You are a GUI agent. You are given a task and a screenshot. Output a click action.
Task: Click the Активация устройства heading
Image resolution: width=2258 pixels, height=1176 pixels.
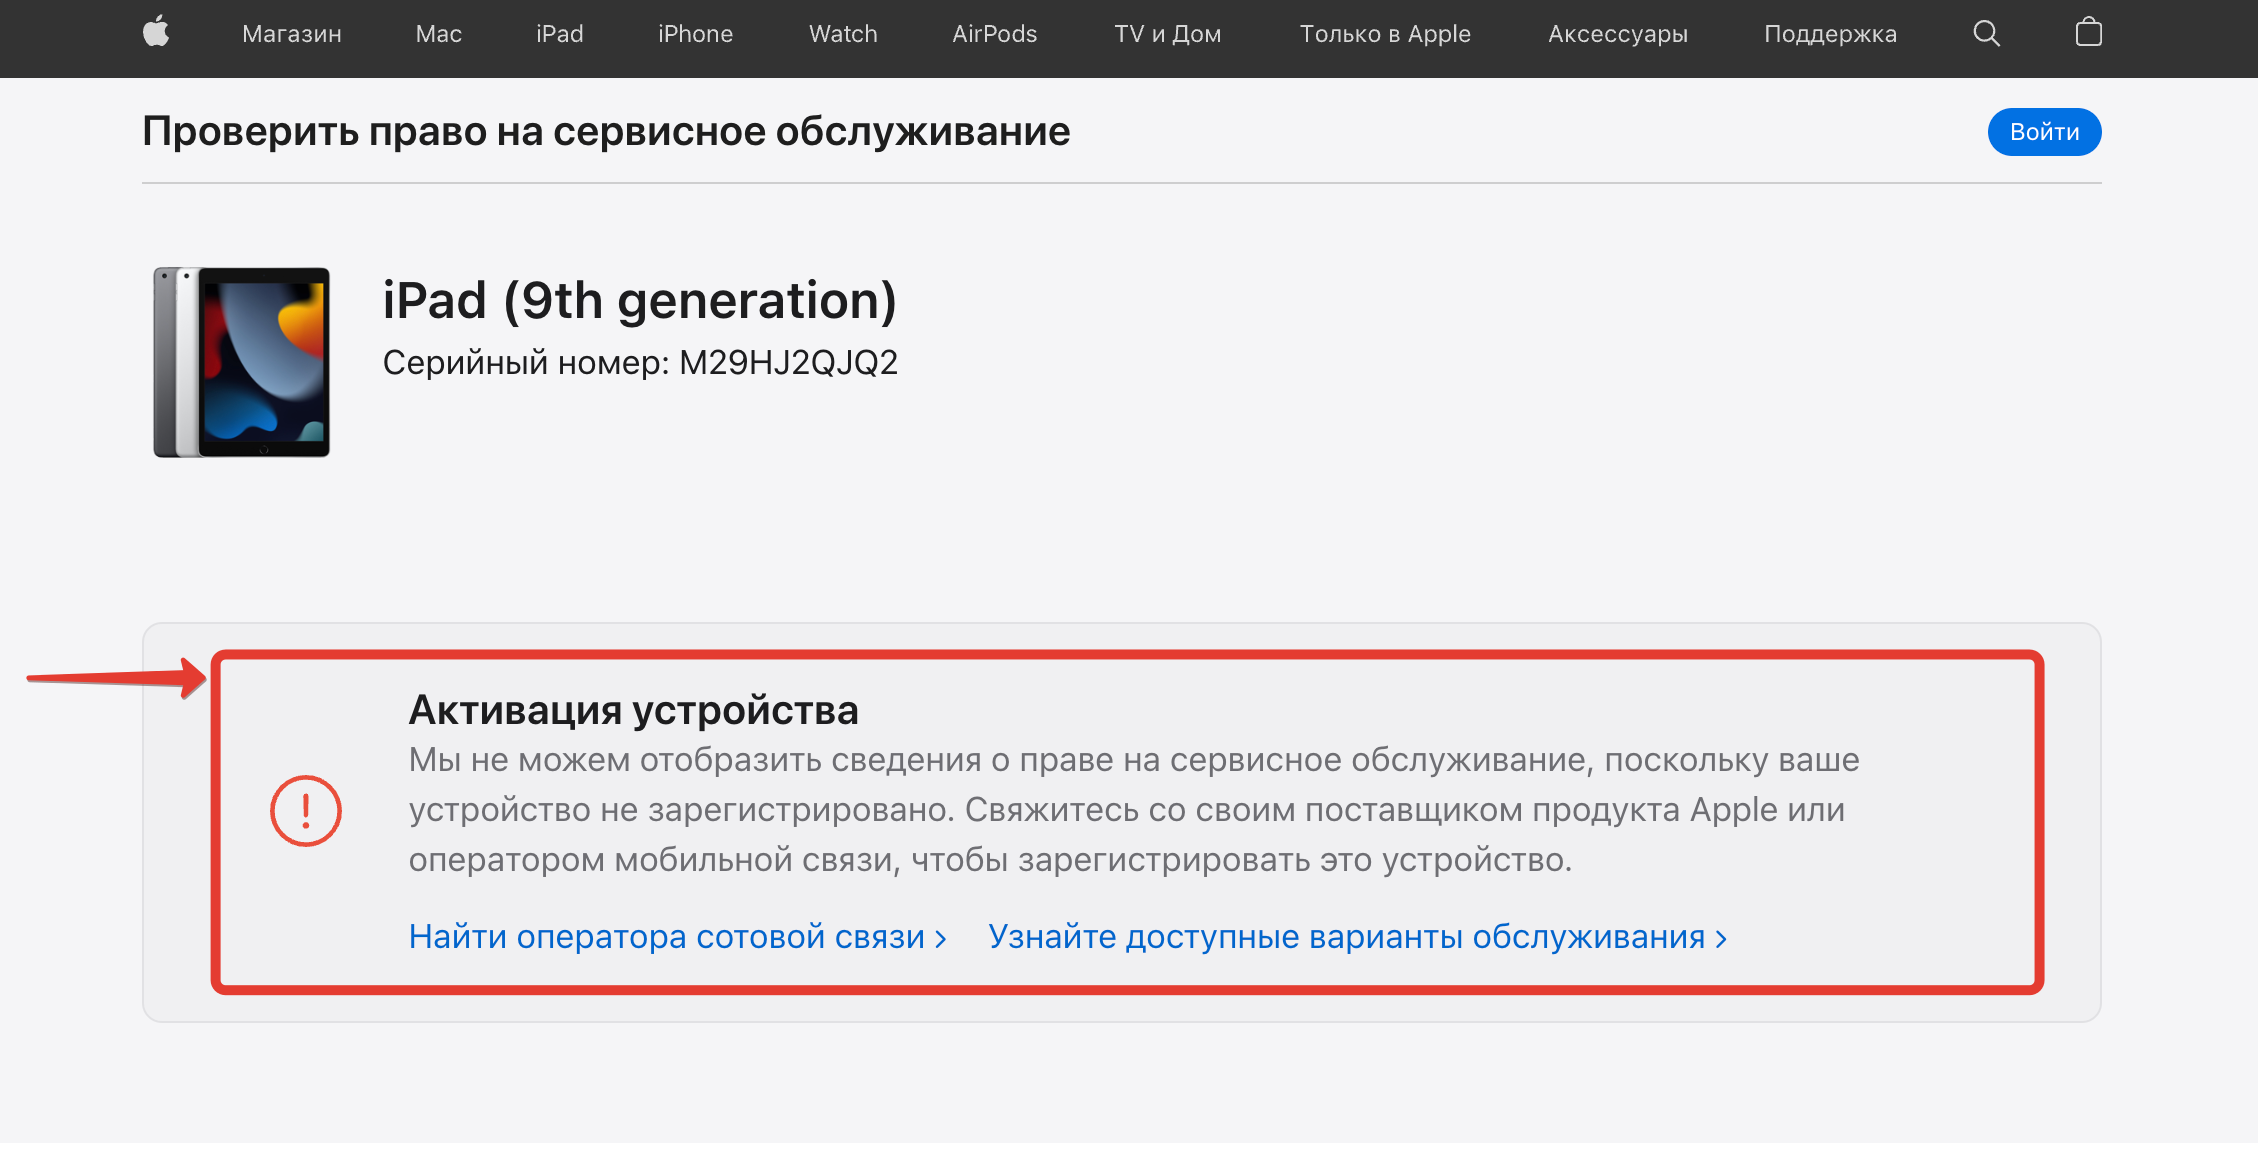tap(634, 710)
